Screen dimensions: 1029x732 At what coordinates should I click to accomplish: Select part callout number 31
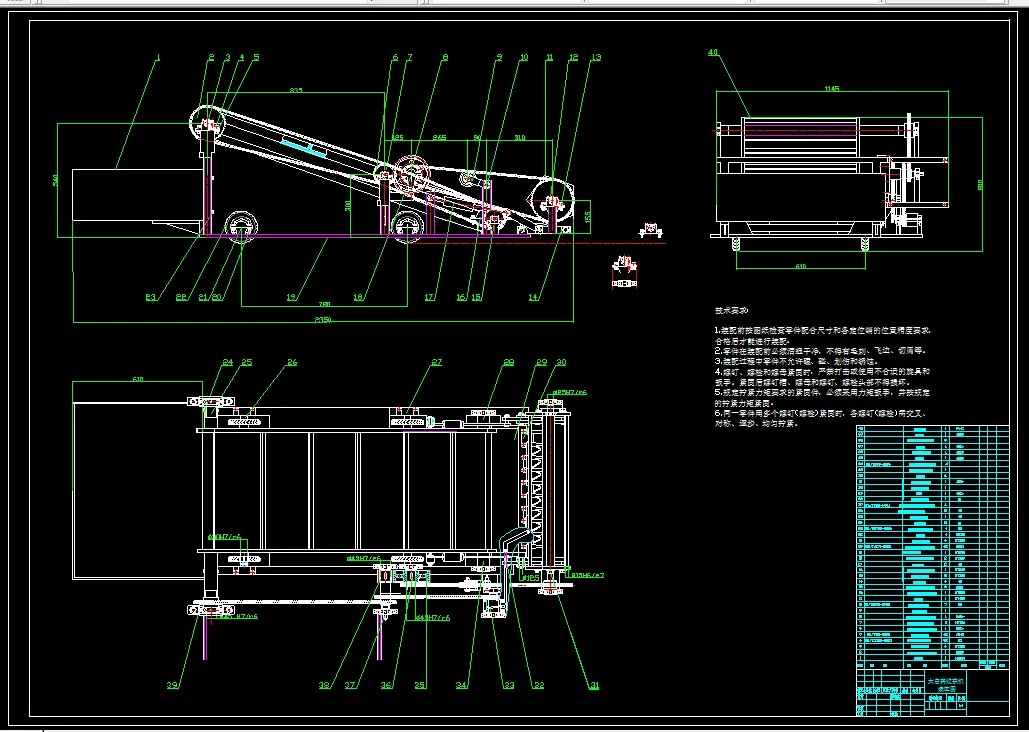point(594,685)
